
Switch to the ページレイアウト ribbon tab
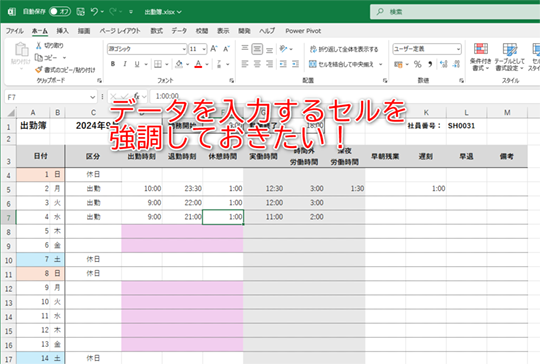[x=120, y=31]
